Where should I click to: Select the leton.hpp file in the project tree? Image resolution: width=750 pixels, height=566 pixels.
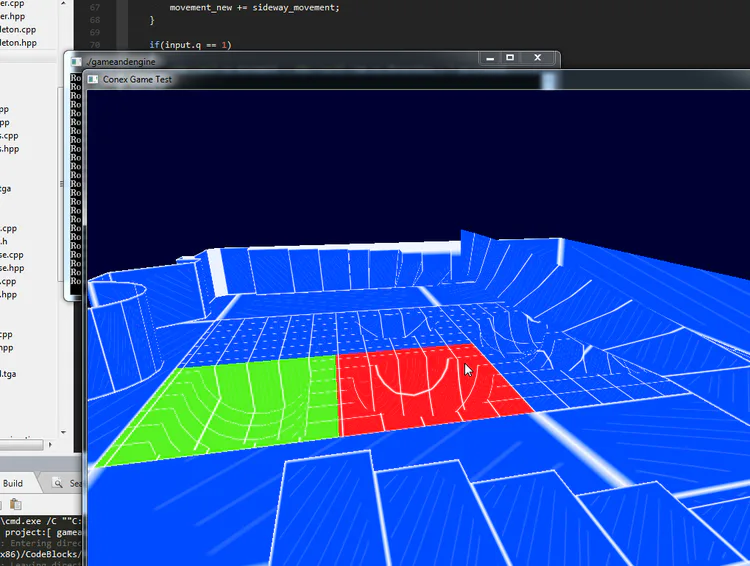[x=18, y=43]
